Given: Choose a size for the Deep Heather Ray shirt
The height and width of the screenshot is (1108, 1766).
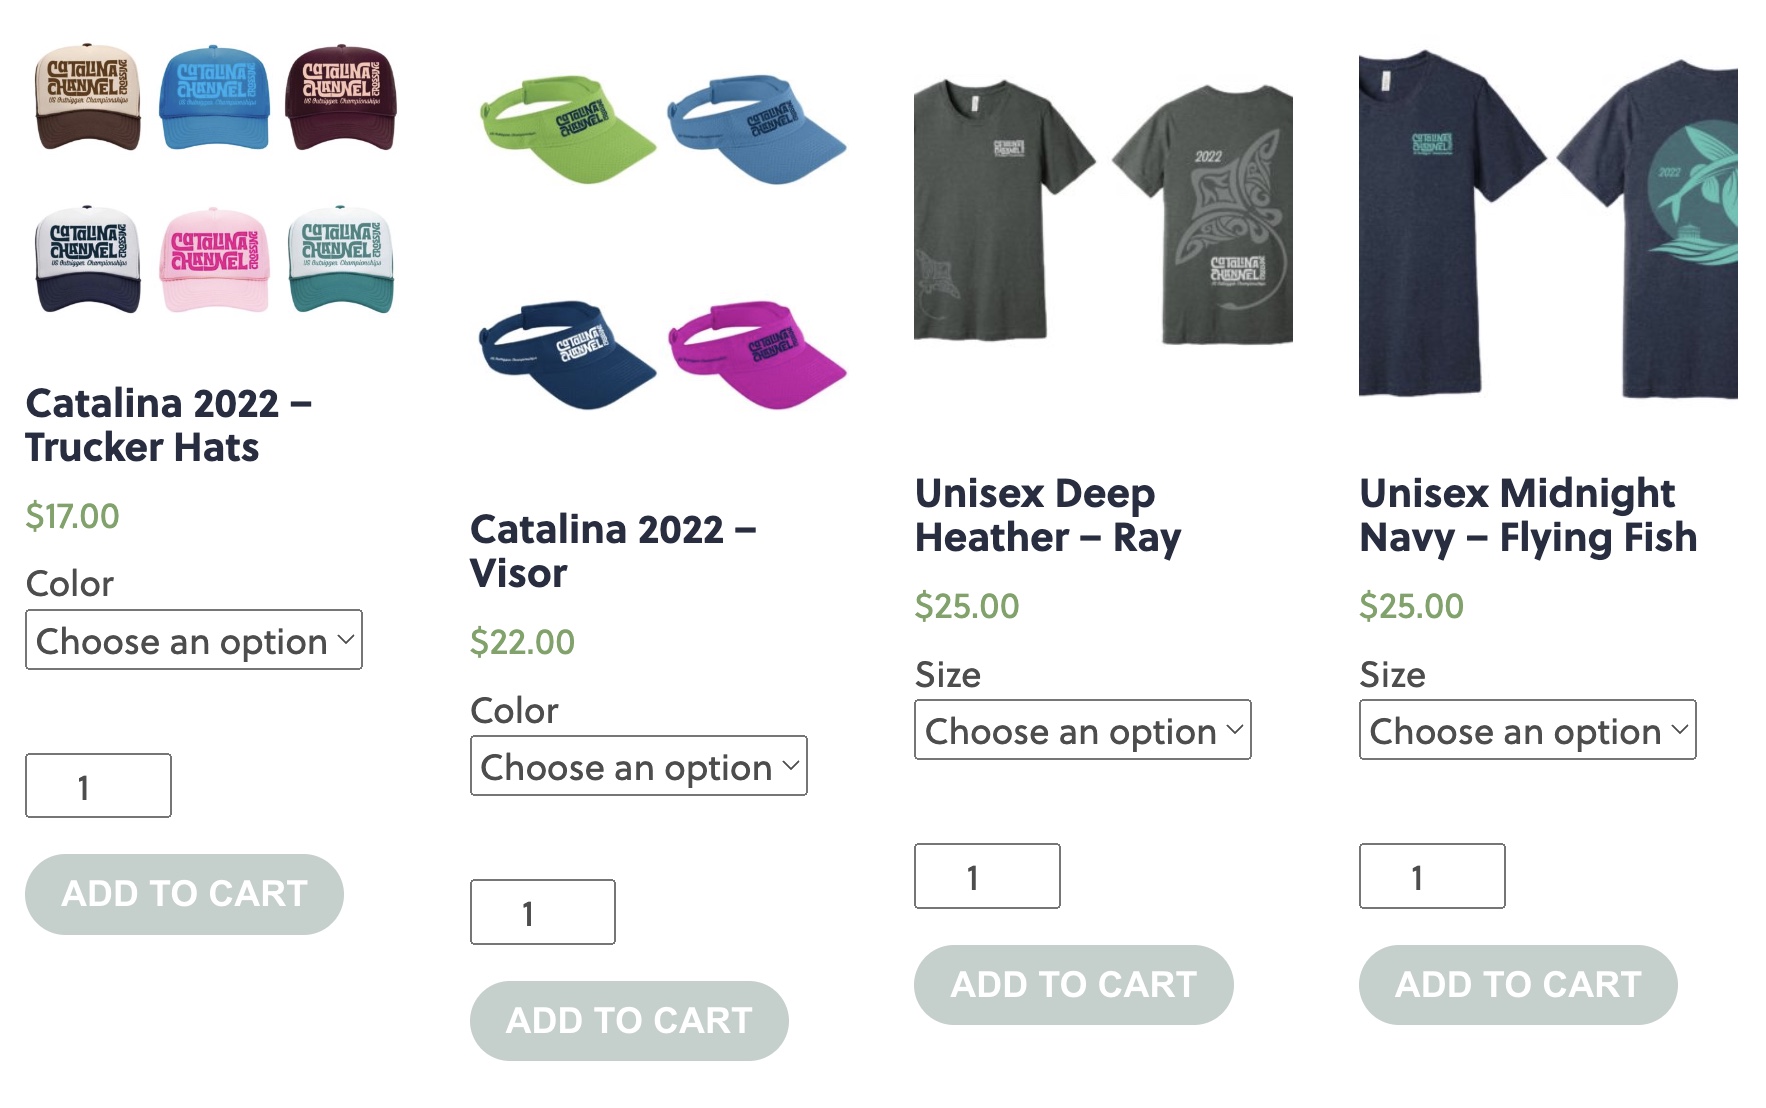Looking at the screenshot, I should (x=1082, y=731).
